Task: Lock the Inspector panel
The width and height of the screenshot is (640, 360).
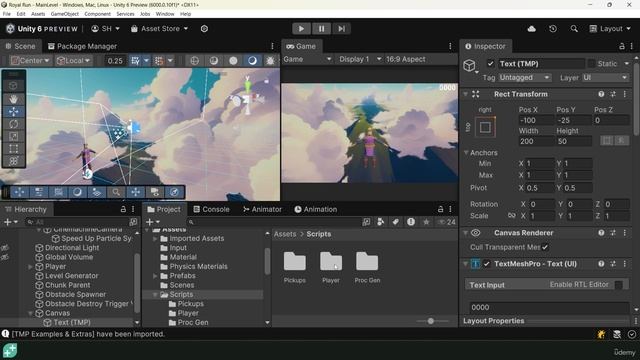Action: (621, 46)
